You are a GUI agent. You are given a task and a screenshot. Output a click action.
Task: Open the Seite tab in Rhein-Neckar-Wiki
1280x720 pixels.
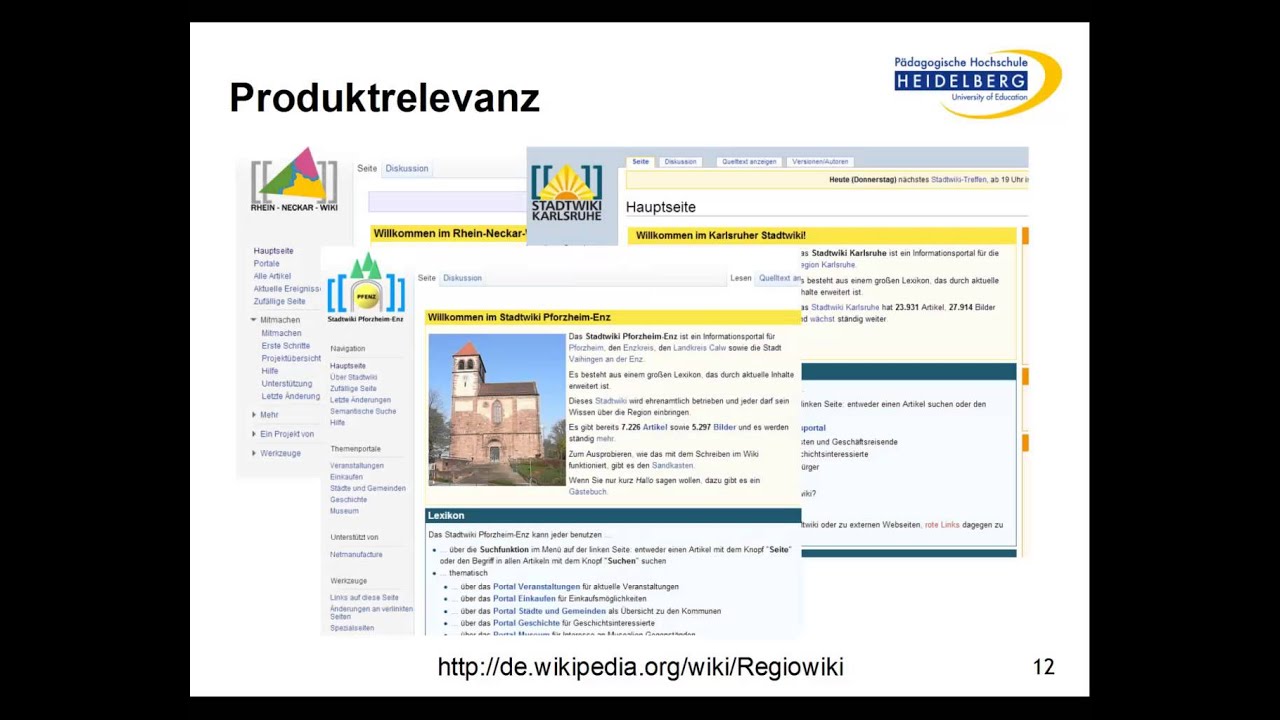(x=367, y=168)
